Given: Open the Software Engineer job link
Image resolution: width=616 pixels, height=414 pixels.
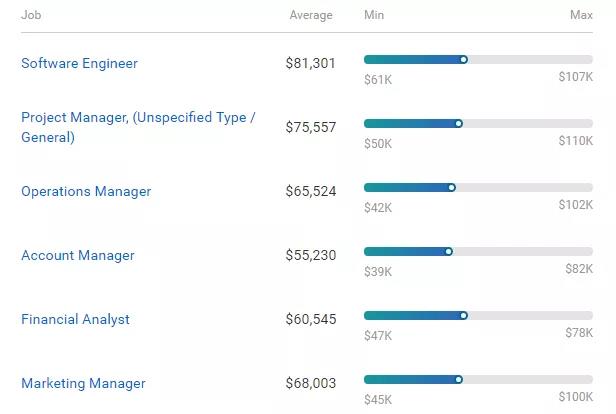Looking at the screenshot, I should (x=79, y=63).
